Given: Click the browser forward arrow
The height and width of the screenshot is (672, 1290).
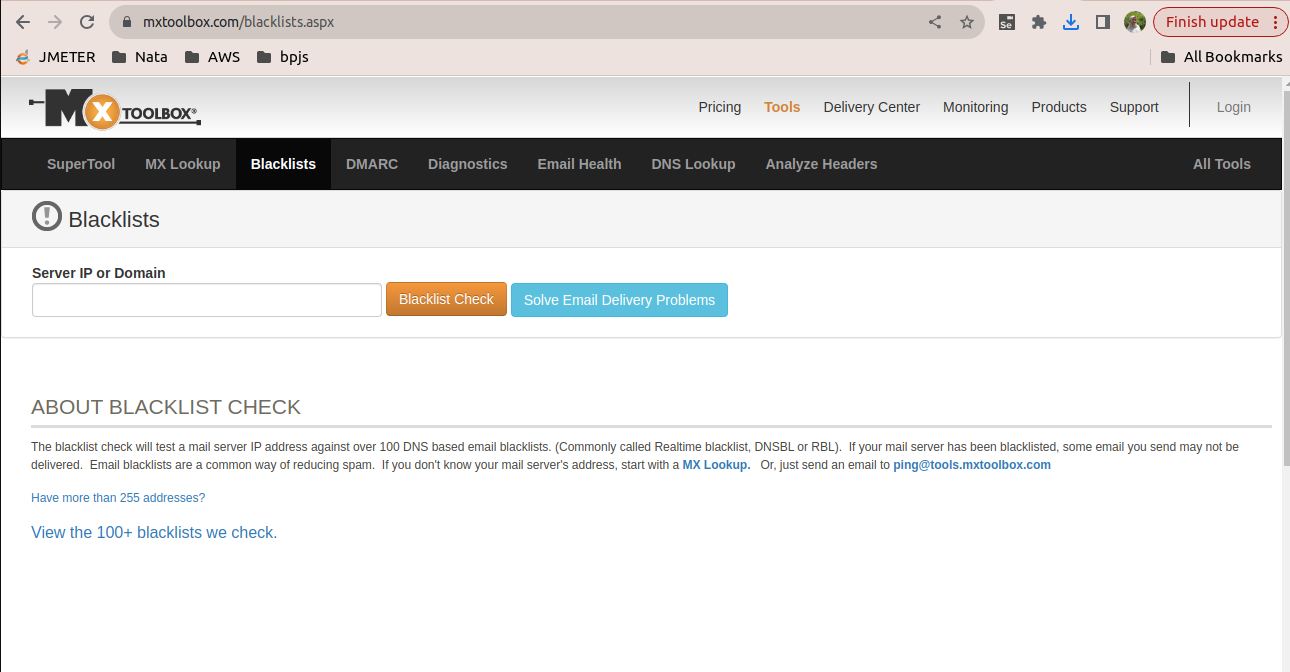Looking at the screenshot, I should (x=55, y=22).
